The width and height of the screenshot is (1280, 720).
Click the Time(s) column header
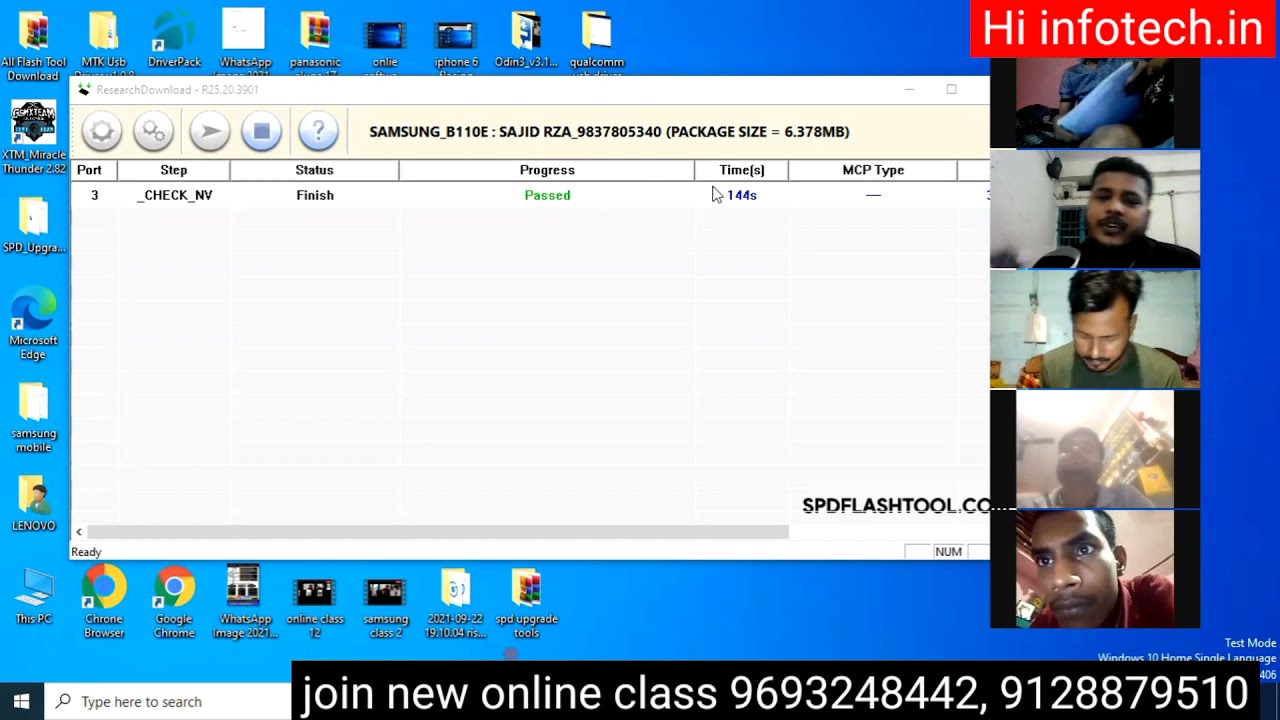742,170
